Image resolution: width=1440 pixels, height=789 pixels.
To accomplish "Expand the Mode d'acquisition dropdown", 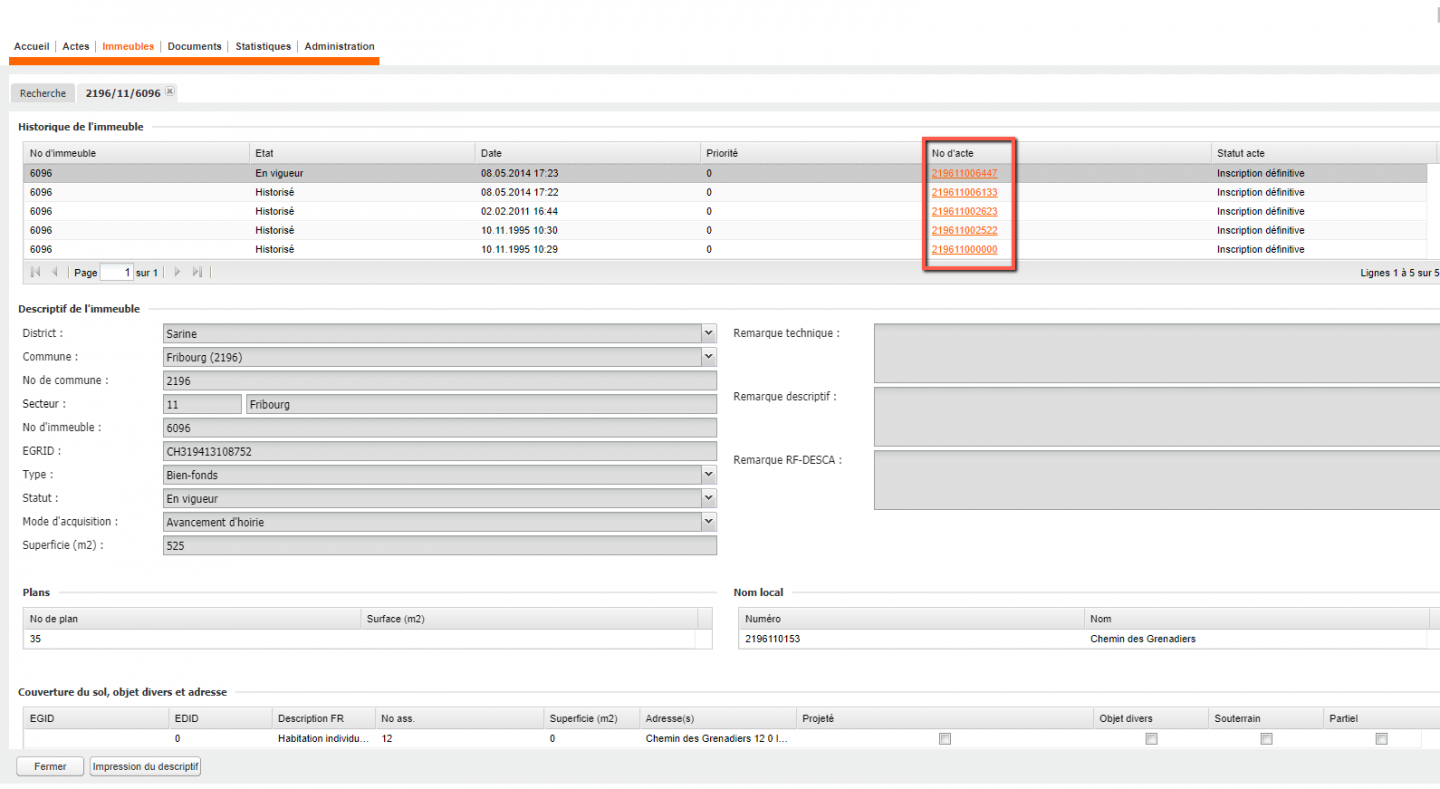I will click(x=709, y=521).
